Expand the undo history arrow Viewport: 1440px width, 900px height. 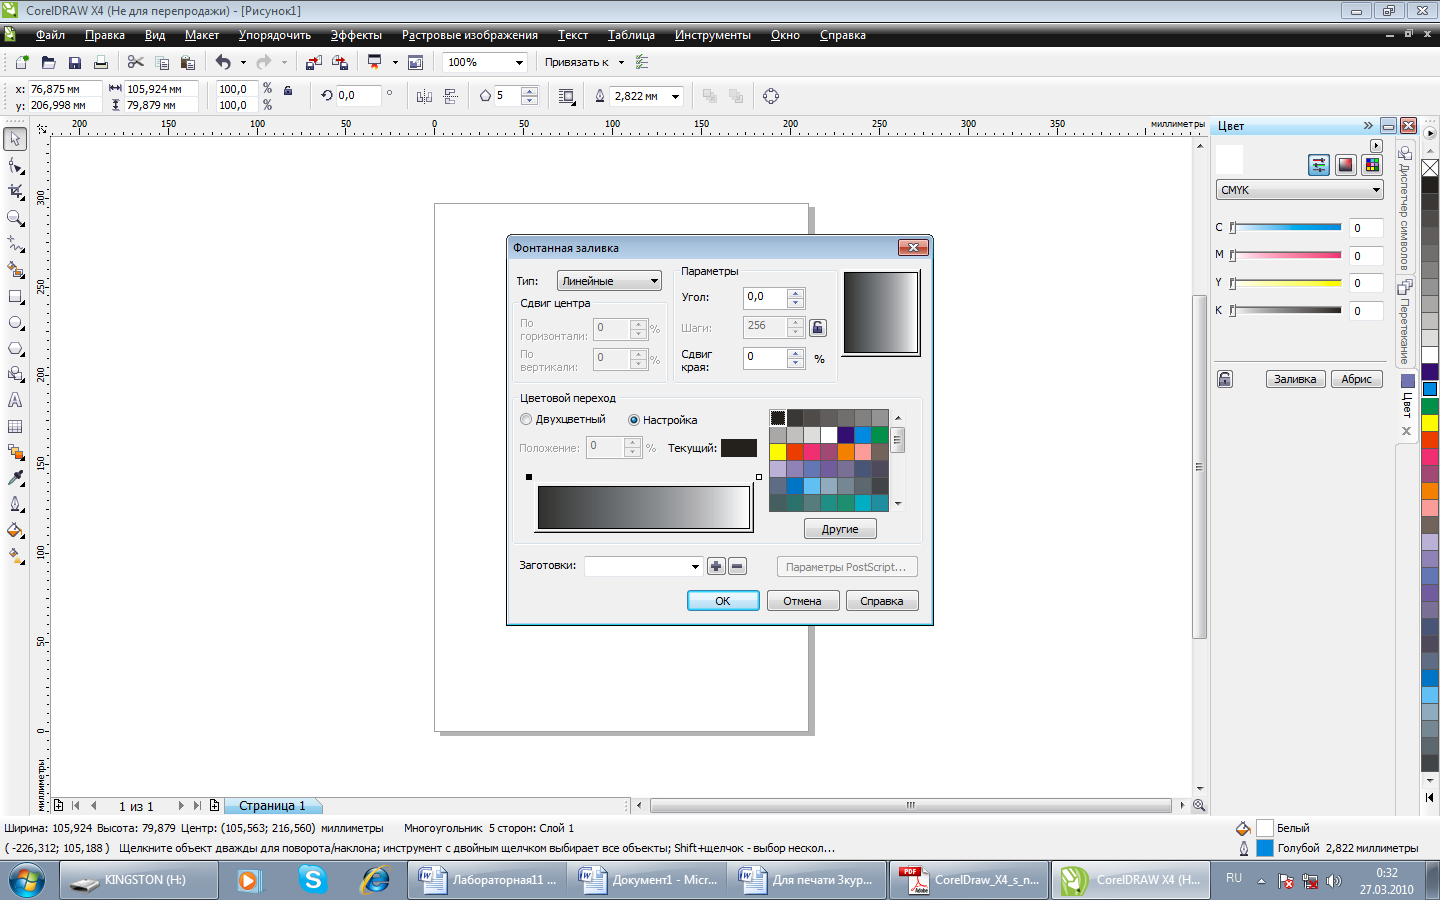[x=243, y=62]
